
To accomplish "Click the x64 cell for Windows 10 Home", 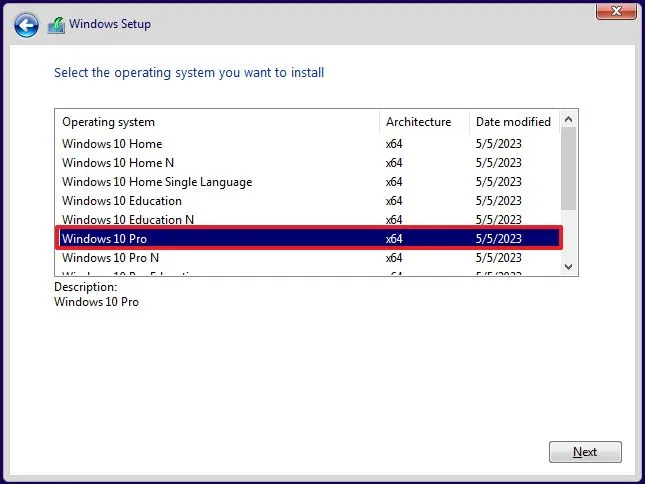I will coord(394,144).
